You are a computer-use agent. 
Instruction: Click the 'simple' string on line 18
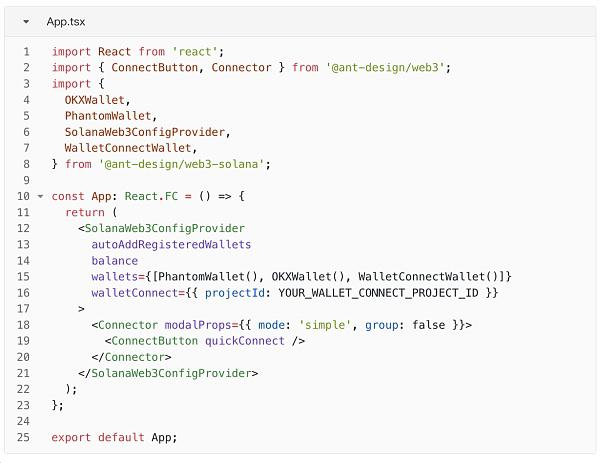(324, 325)
